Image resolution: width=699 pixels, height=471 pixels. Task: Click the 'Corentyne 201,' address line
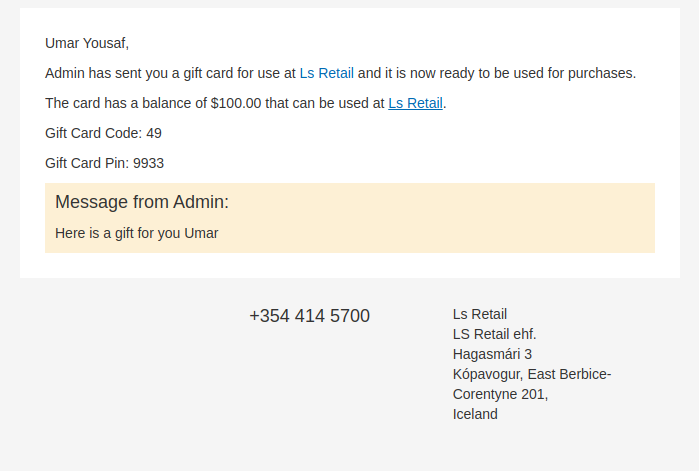pyautogui.click(x=500, y=394)
